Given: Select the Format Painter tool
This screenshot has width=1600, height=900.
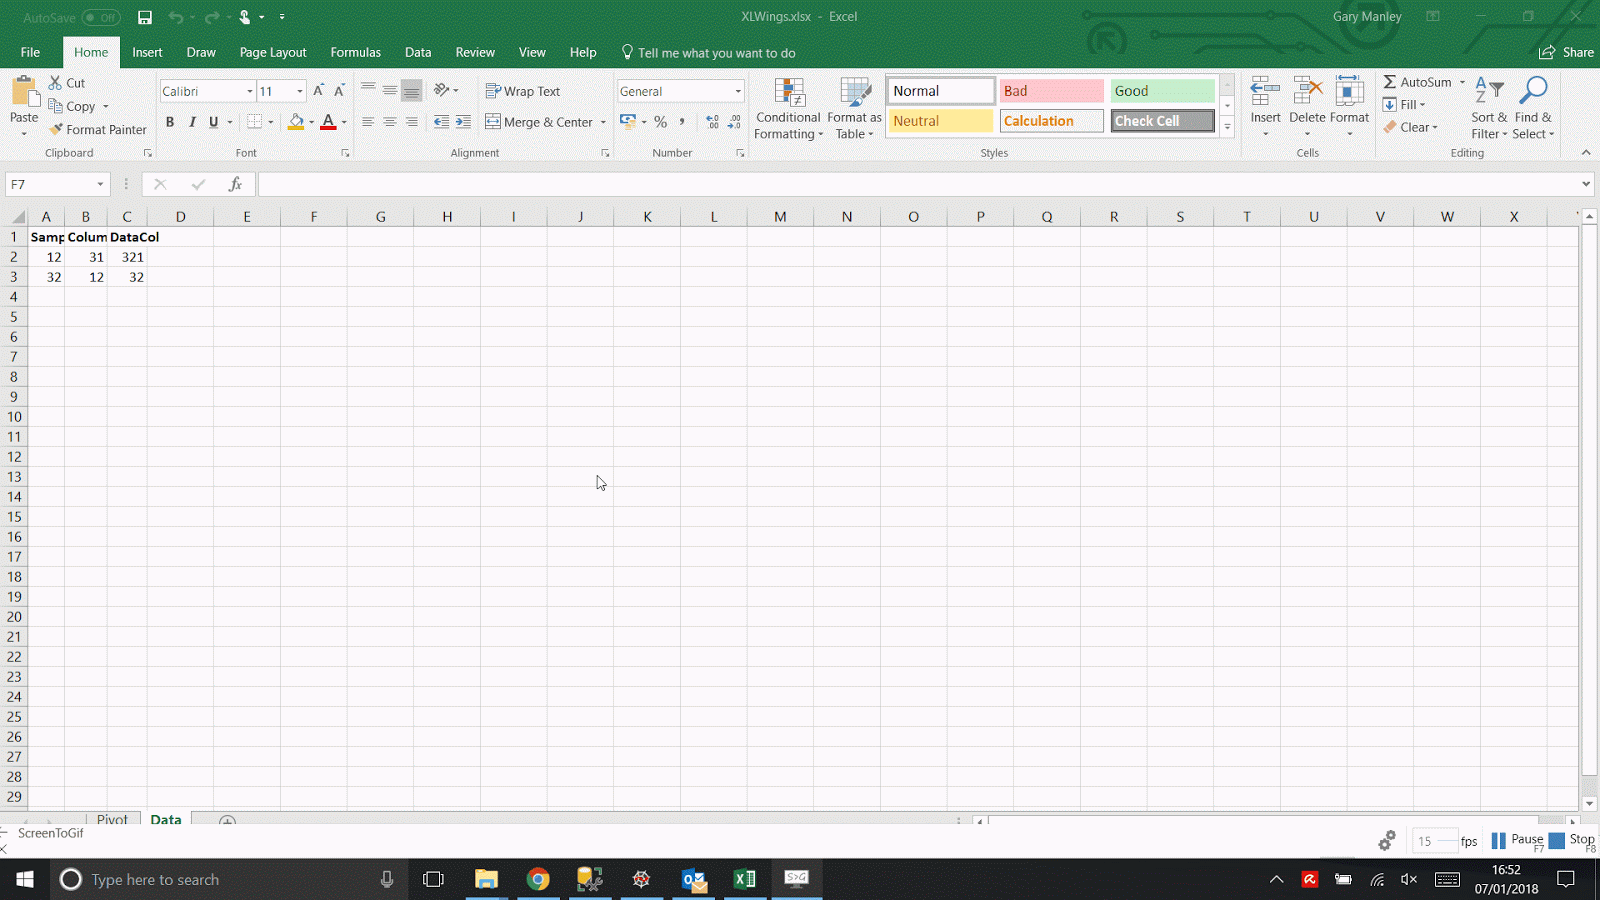Looking at the screenshot, I should coord(97,129).
